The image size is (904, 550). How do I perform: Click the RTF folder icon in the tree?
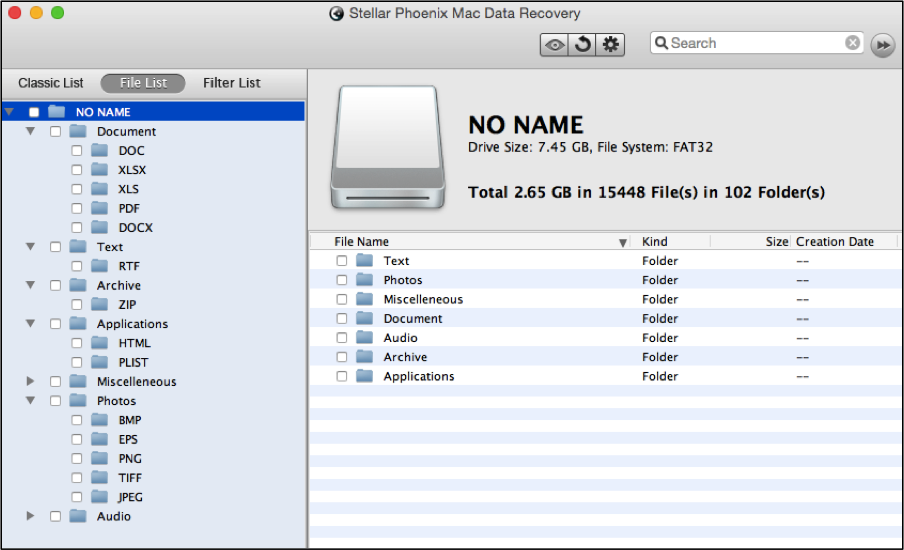click(100, 266)
